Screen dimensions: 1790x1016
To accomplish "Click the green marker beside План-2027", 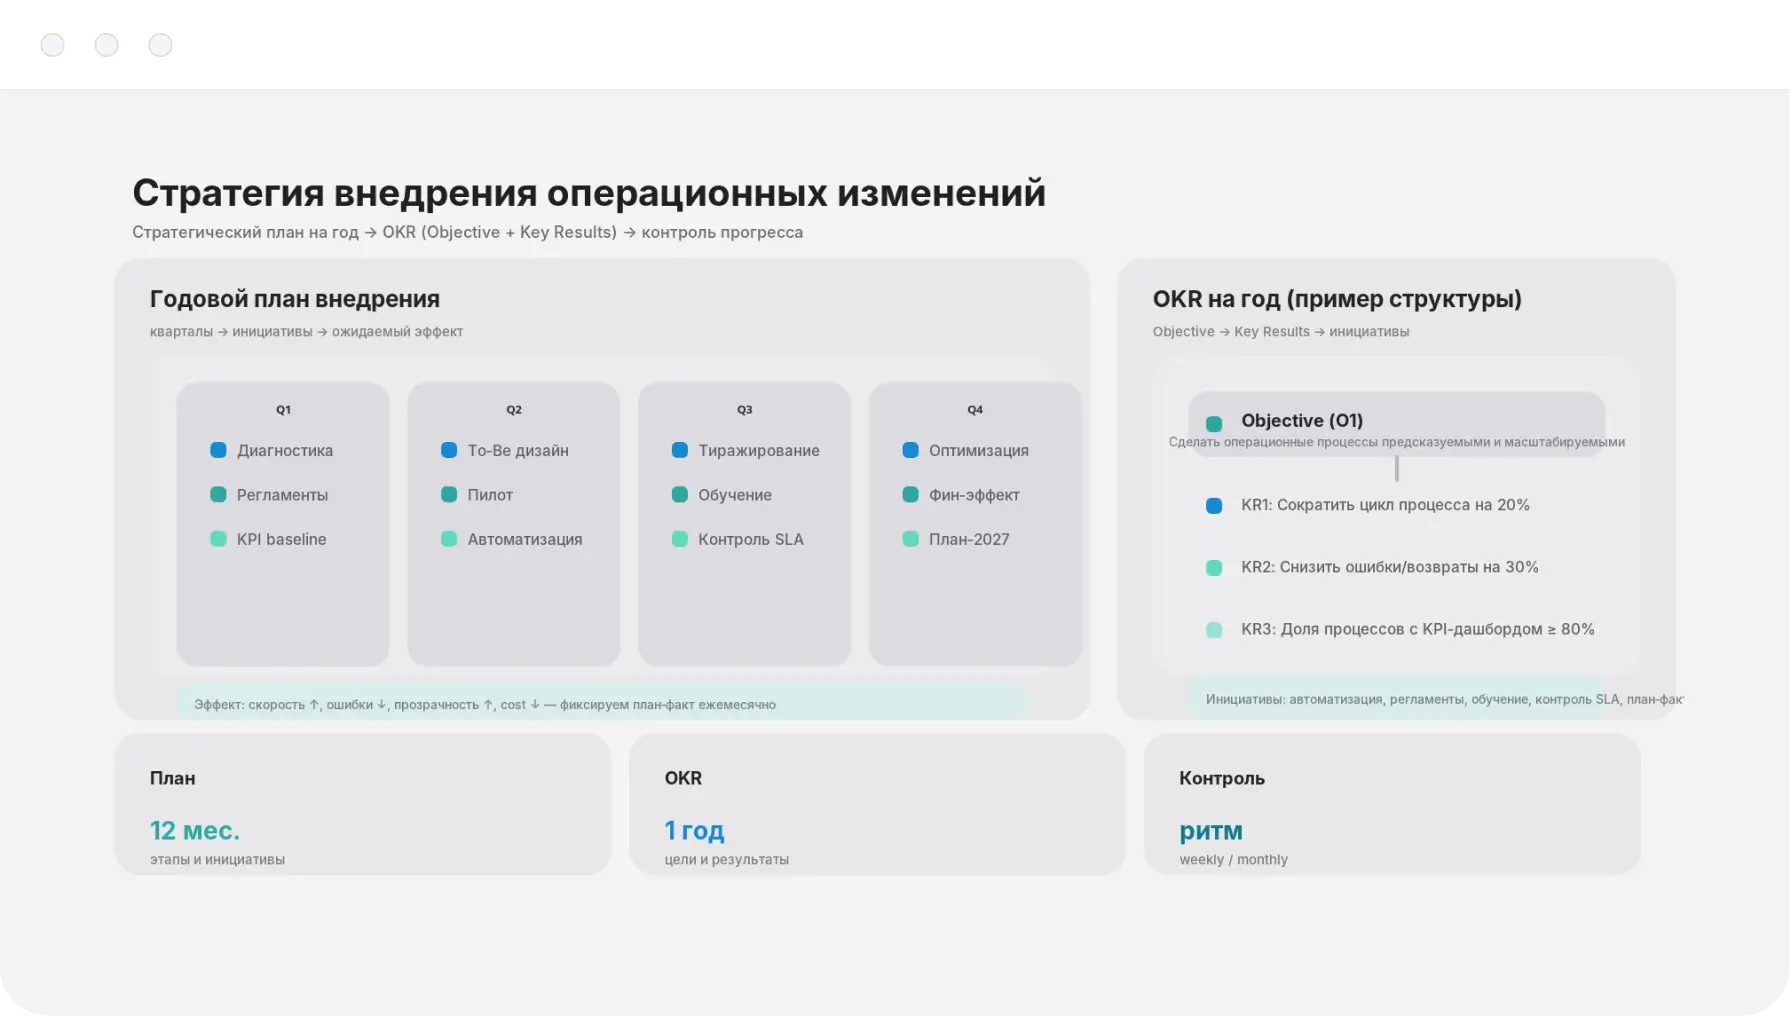I will (x=910, y=539).
